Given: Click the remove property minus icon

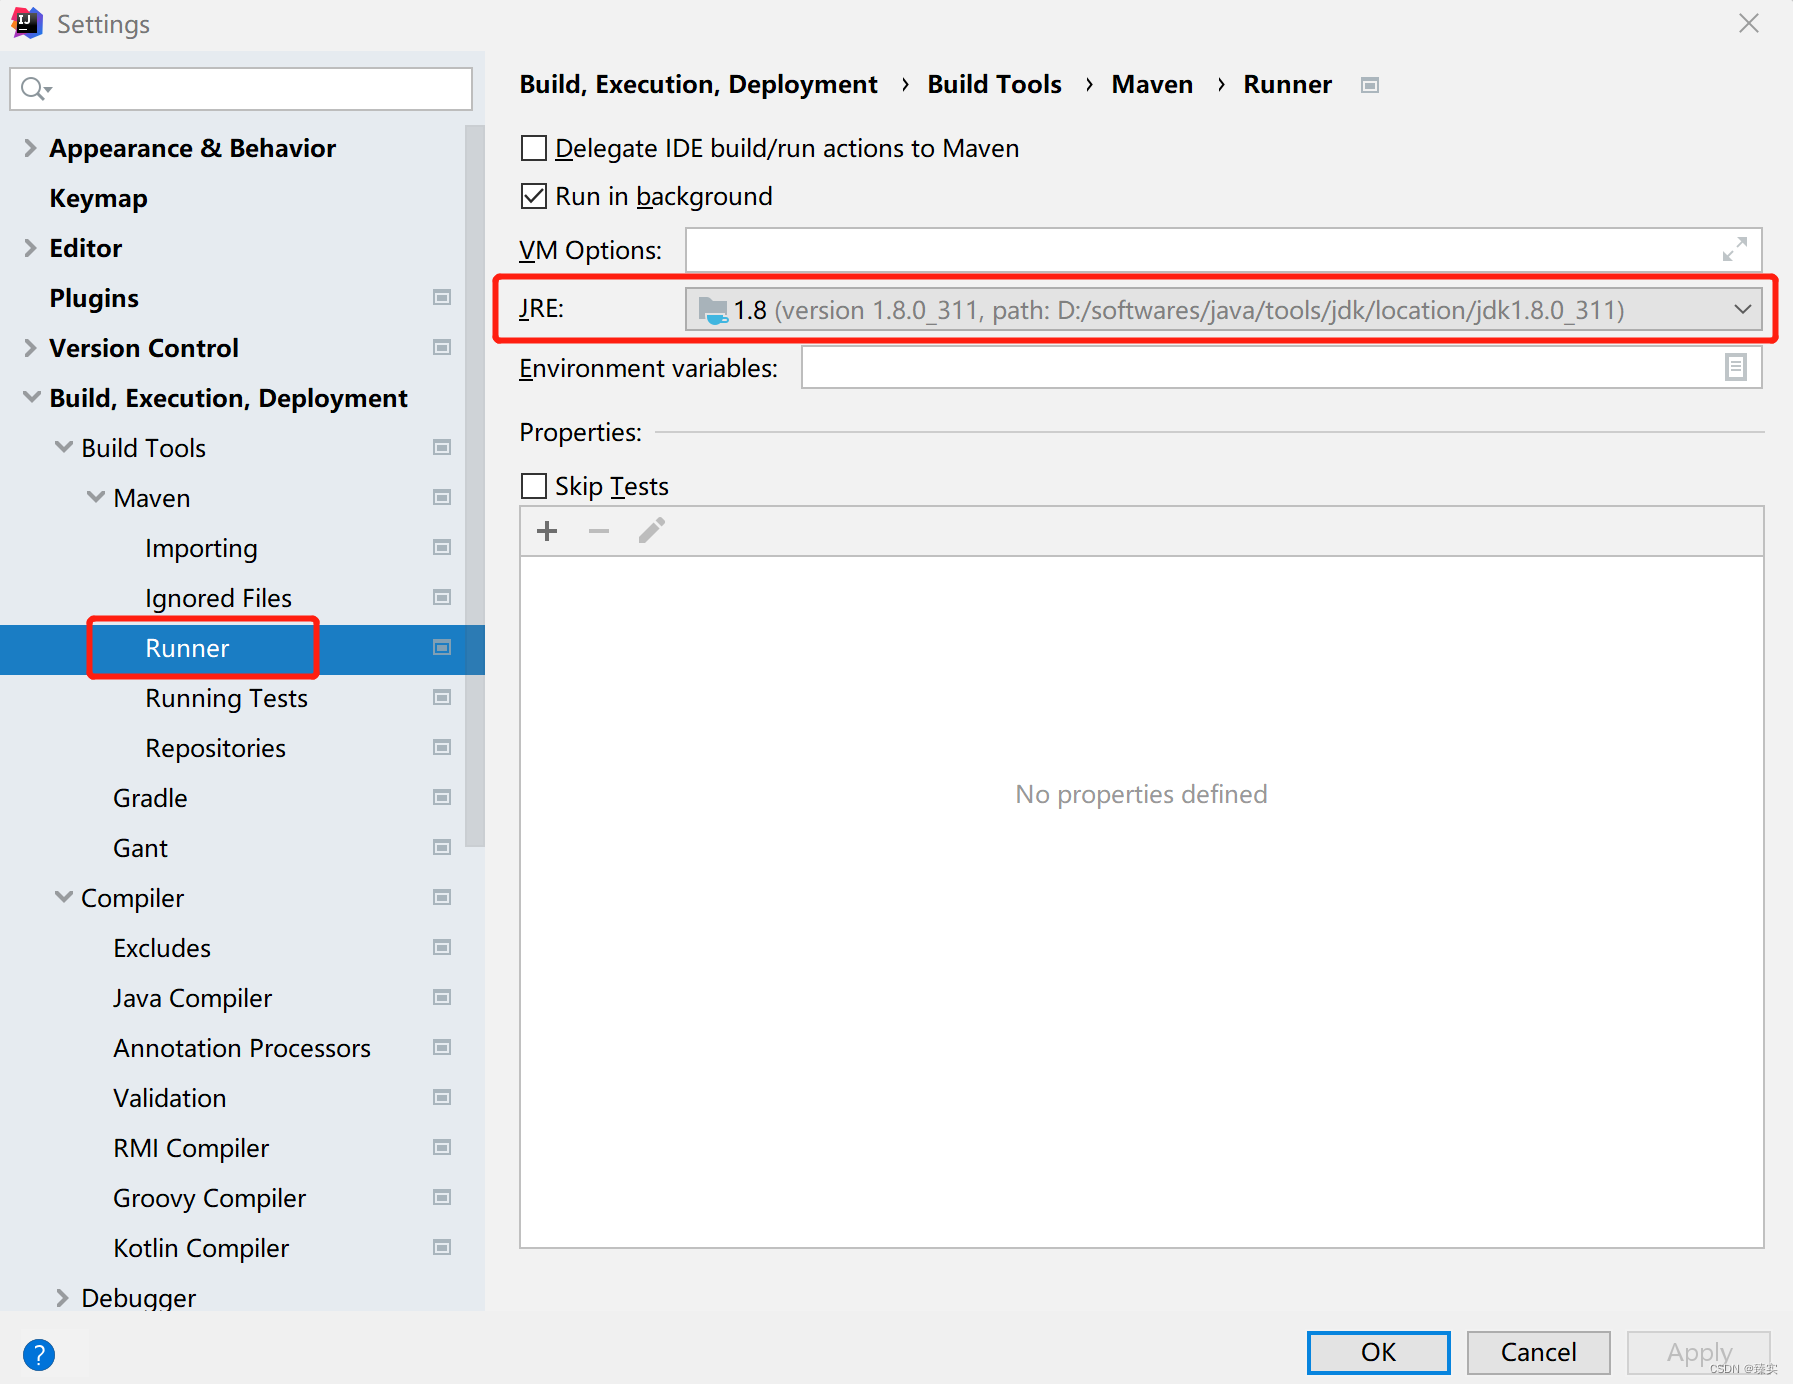Looking at the screenshot, I should [599, 531].
